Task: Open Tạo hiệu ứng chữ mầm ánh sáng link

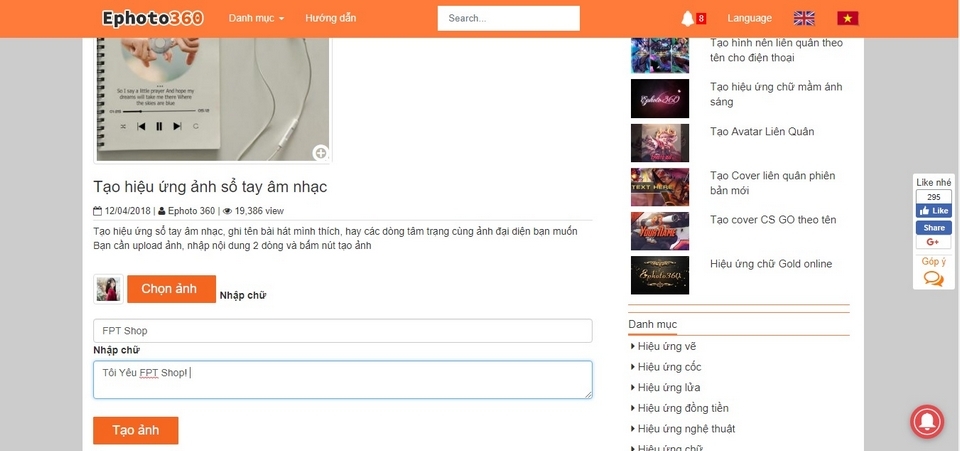Action: (x=776, y=94)
